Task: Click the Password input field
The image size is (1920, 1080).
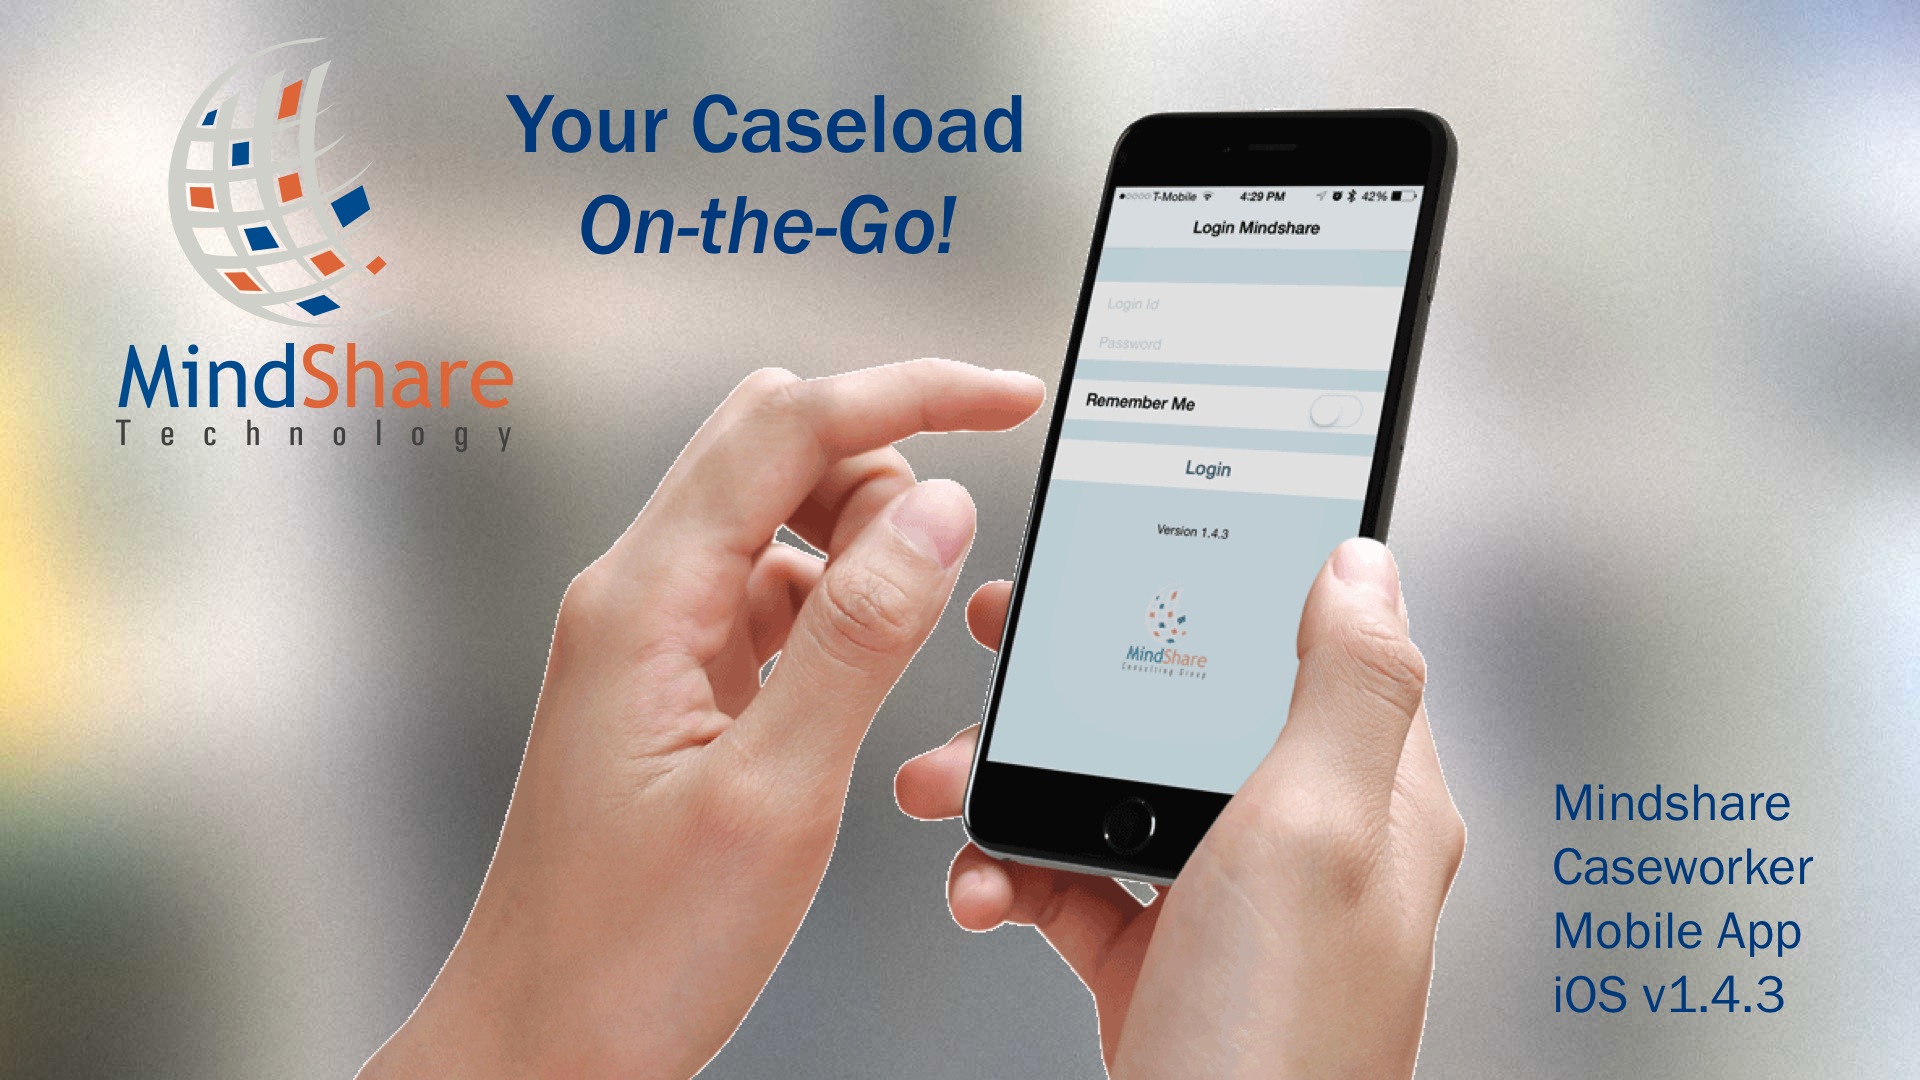Action: (1187, 343)
